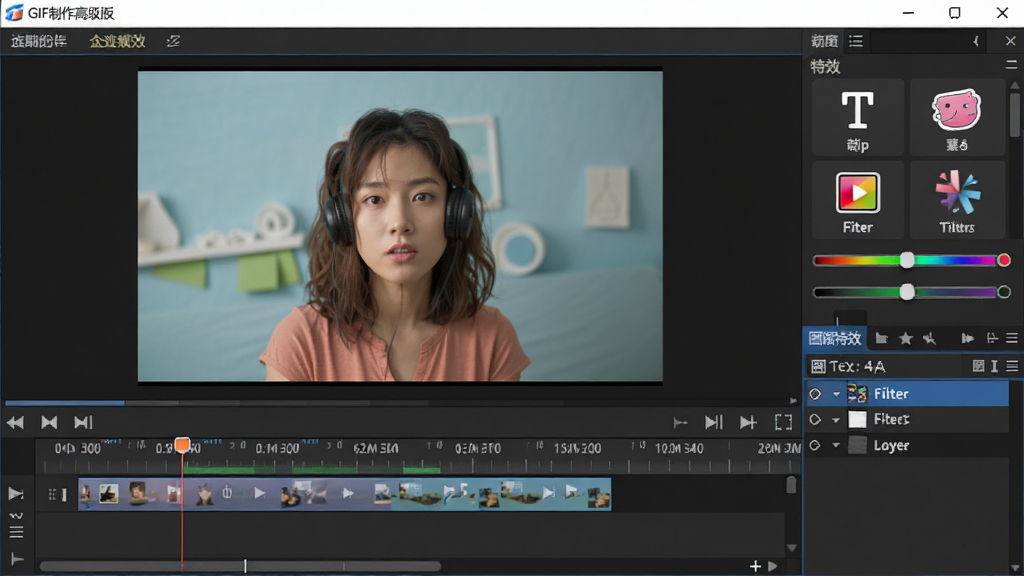
Task: Open the lines menu in the Tex: 4A row
Action: [1012, 366]
